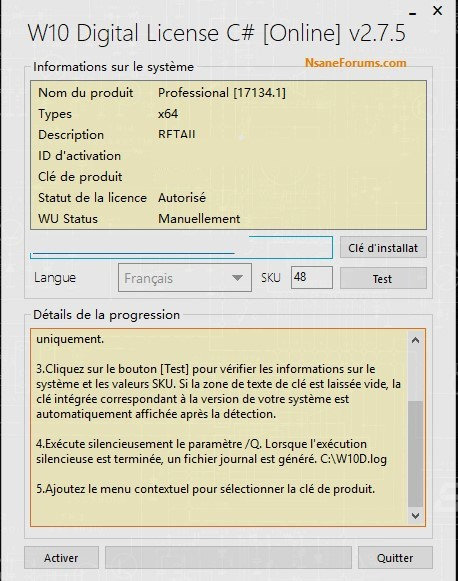The image size is (458, 581).
Task: Select the x64 type value
Action: [168, 113]
